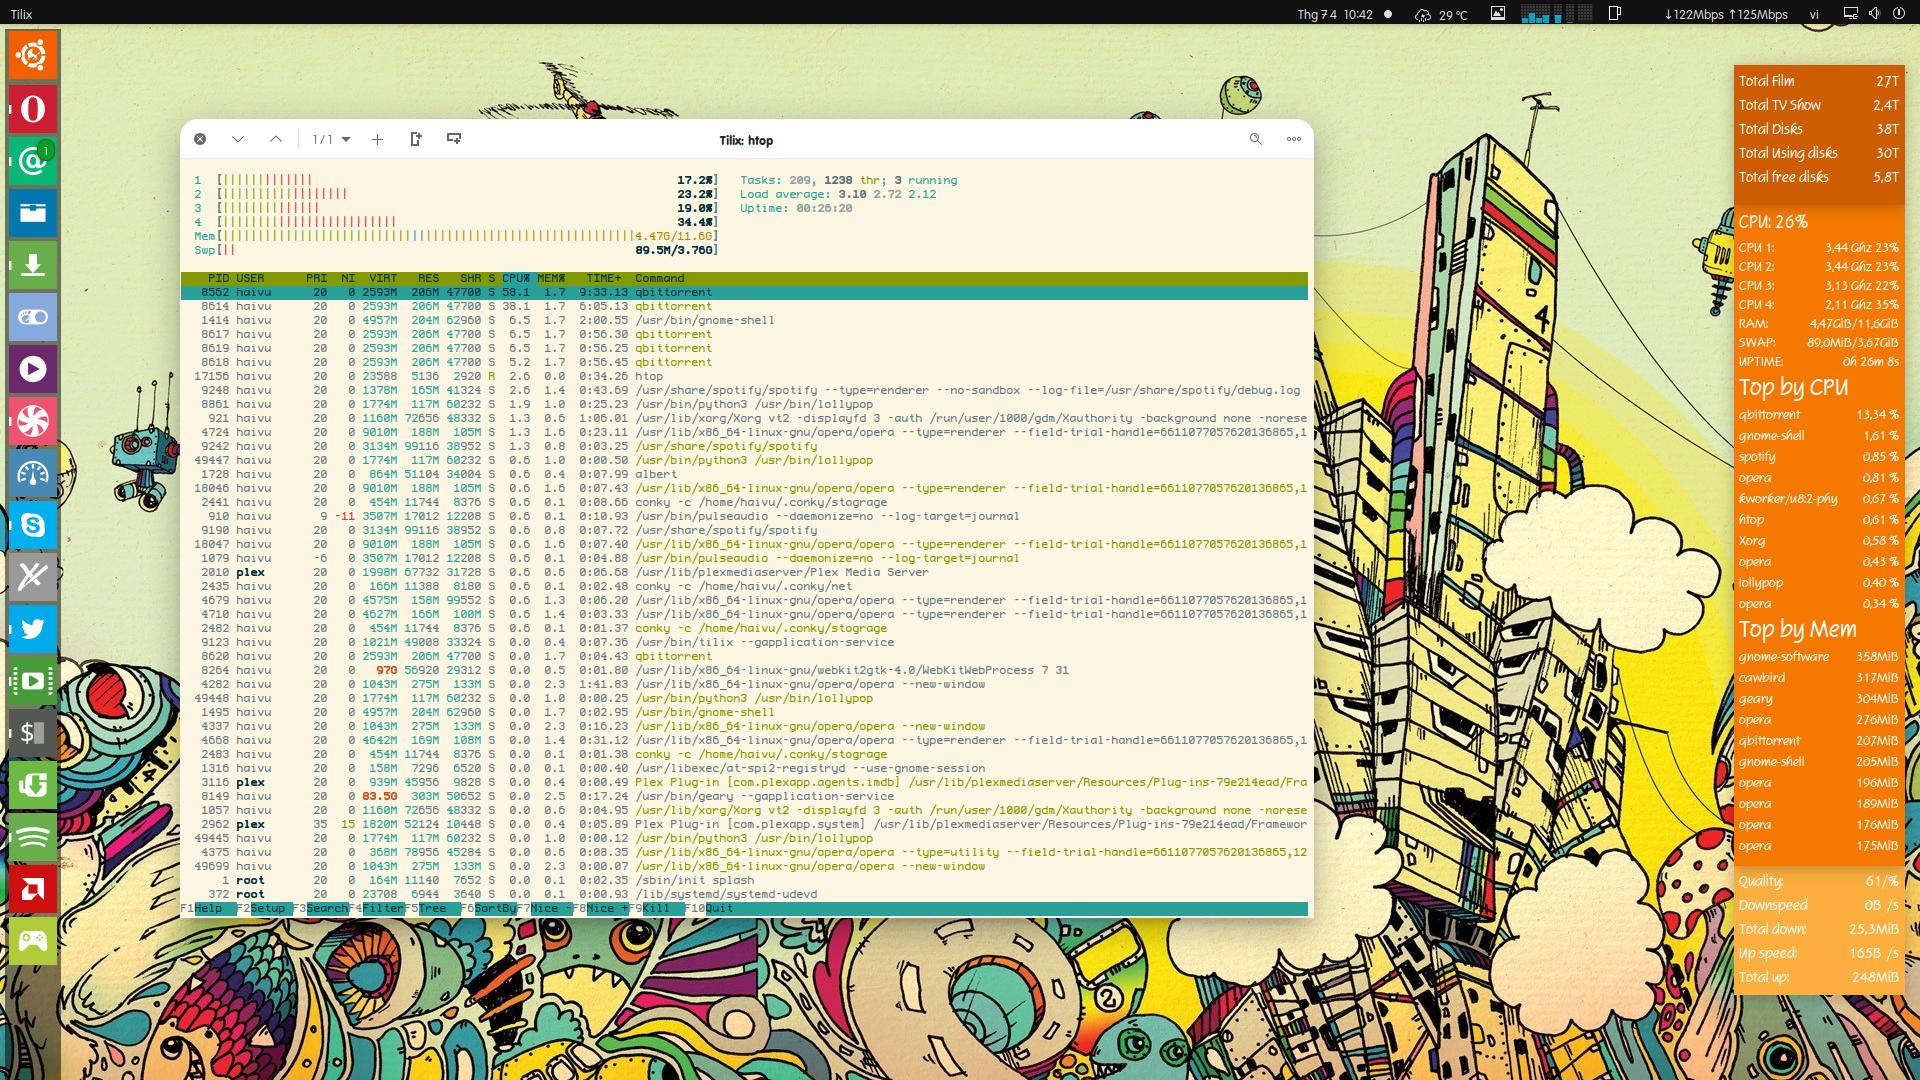Open the system load graph indicator
The width and height of the screenshot is (1920, 1080).
(x=1556, y=14)
